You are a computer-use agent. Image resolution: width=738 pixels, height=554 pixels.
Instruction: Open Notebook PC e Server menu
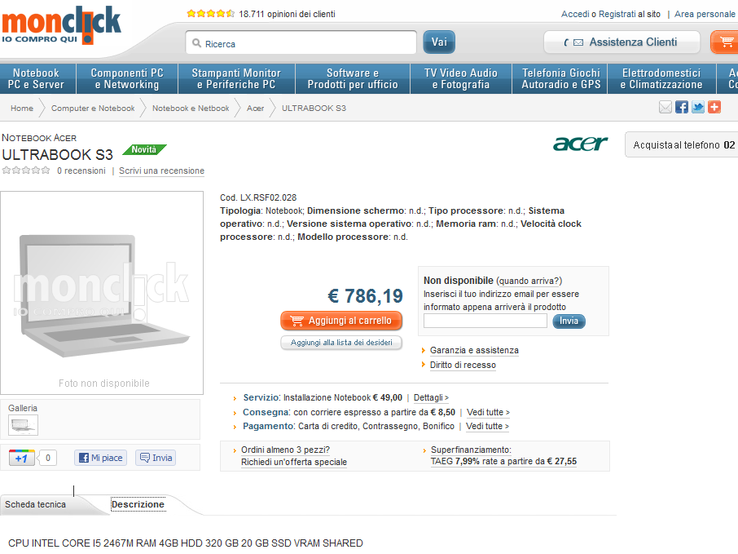pos(36,79)
